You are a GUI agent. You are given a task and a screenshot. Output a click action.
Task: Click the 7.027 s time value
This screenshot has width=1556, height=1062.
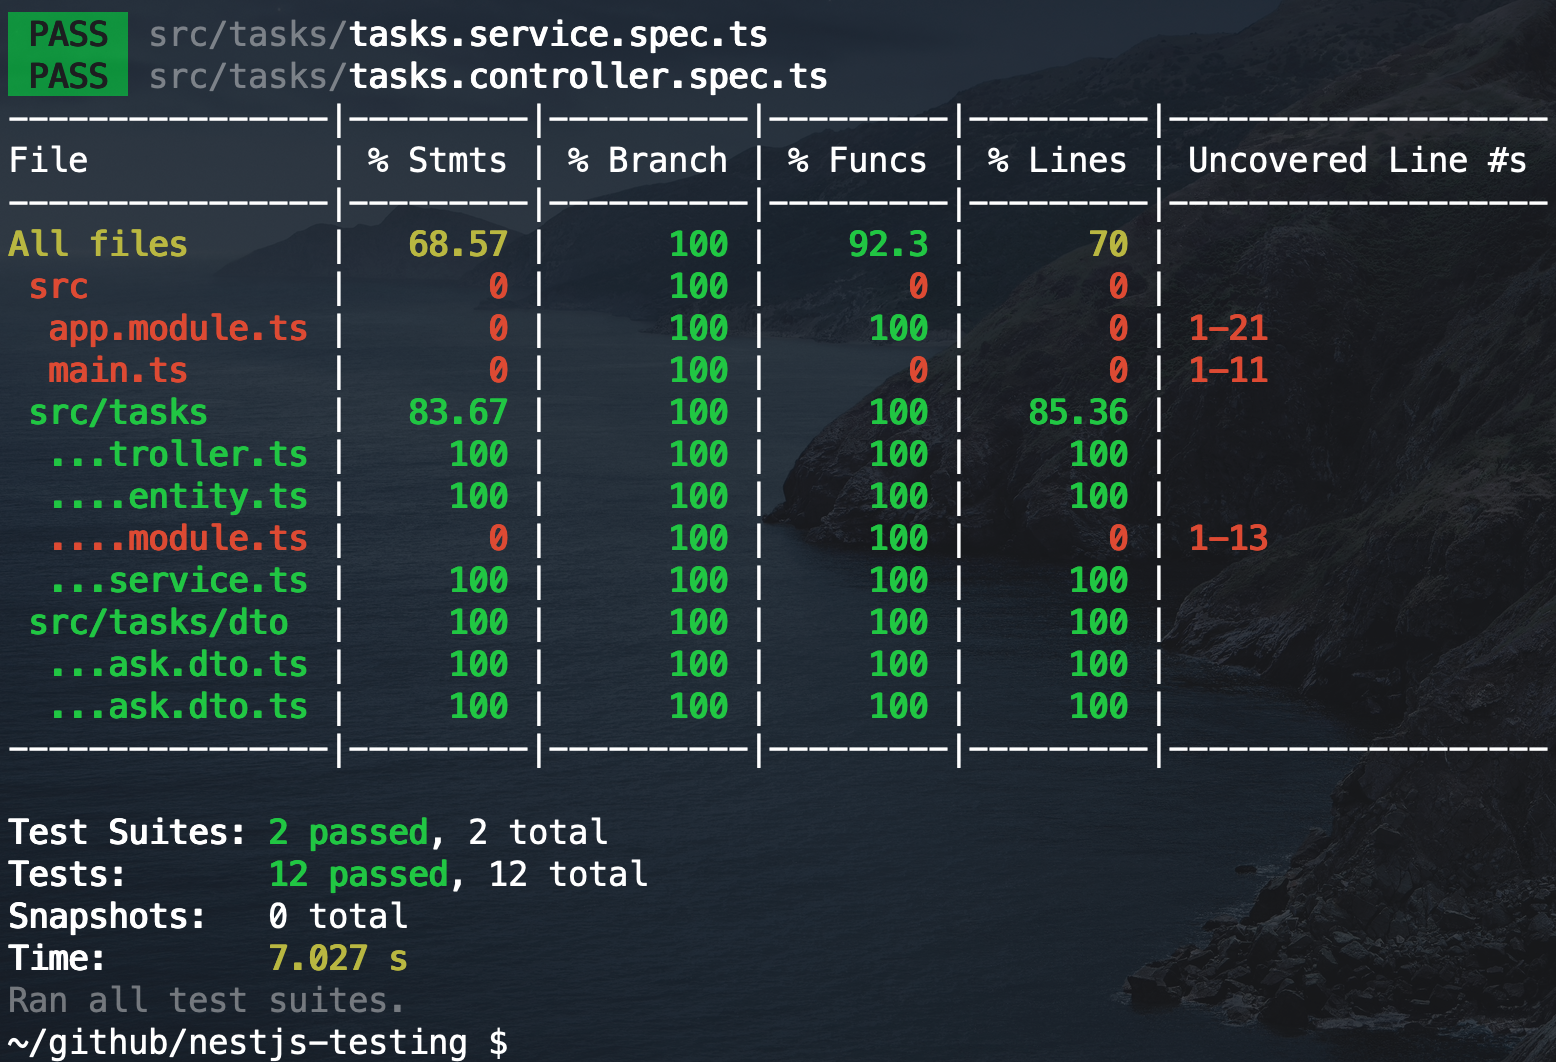(338, 958)
